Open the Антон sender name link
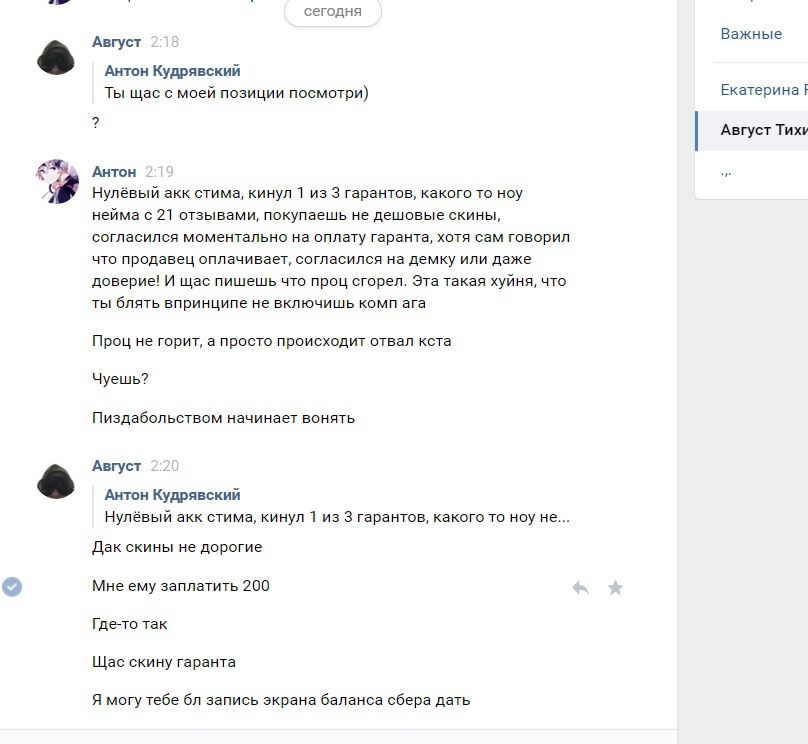The height and width of the screenshot is (744, 808). [x=114, y=172]
